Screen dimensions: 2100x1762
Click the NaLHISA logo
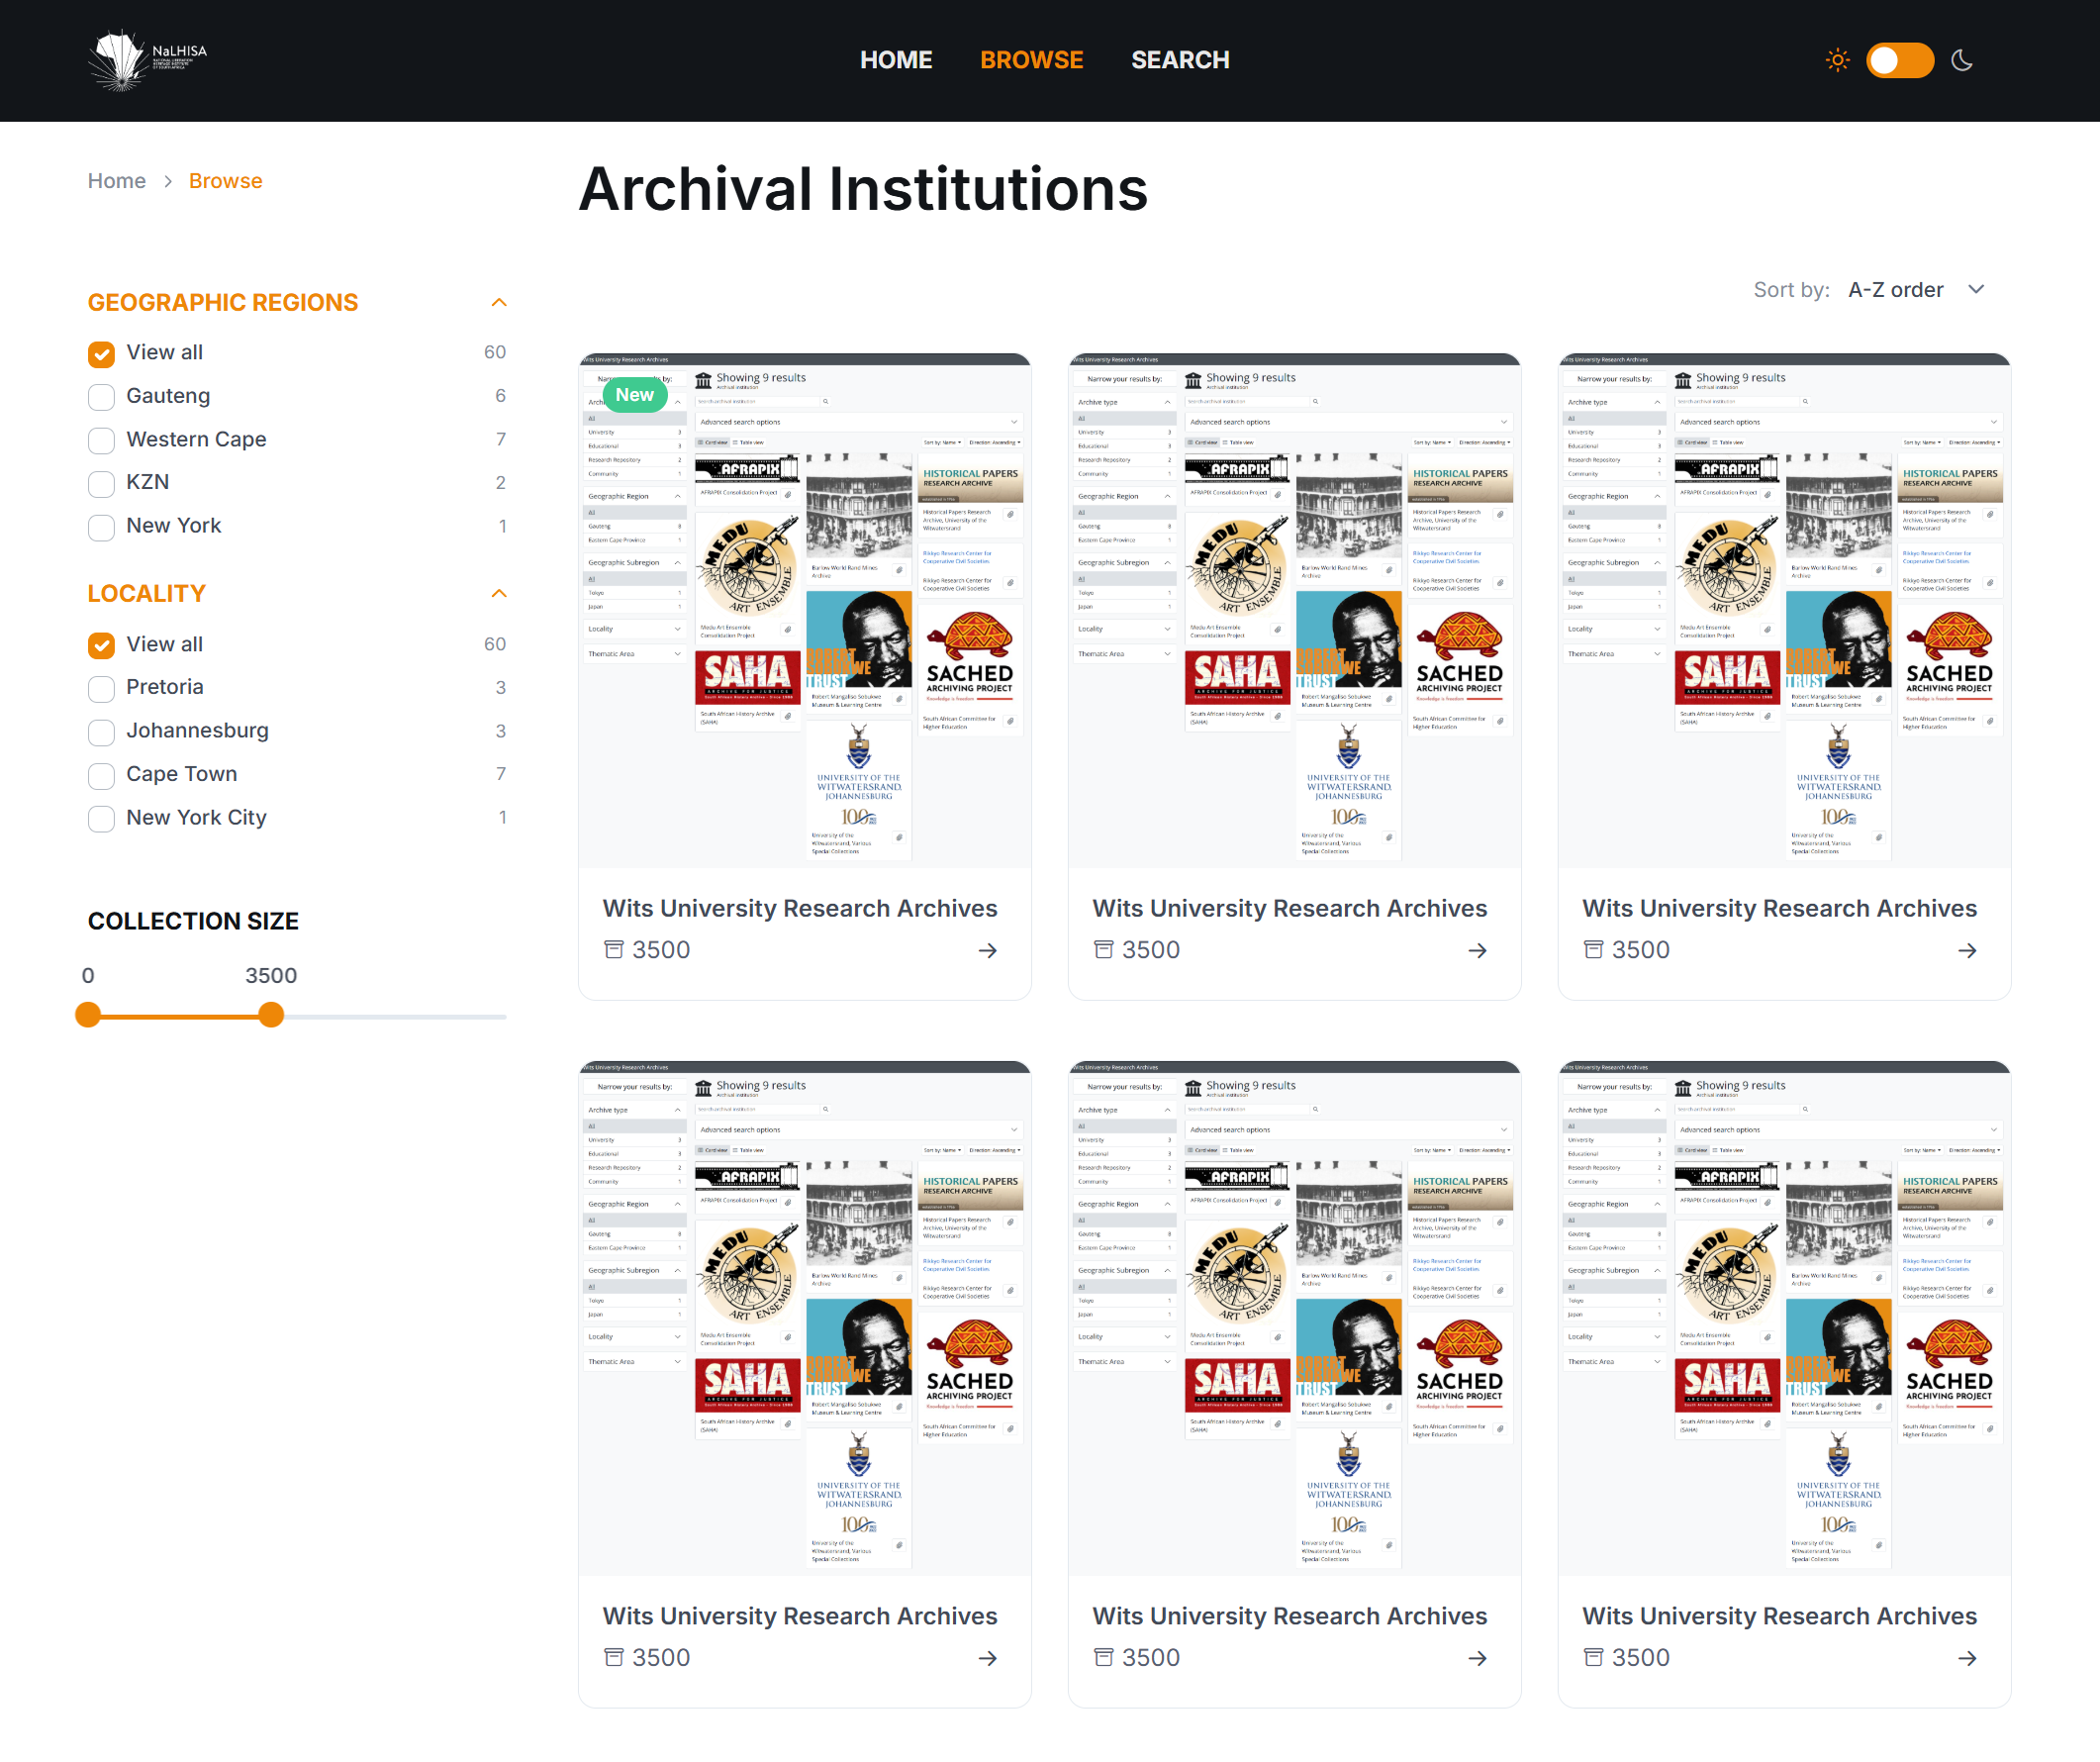pyautogui.click(x=147, y=60)
